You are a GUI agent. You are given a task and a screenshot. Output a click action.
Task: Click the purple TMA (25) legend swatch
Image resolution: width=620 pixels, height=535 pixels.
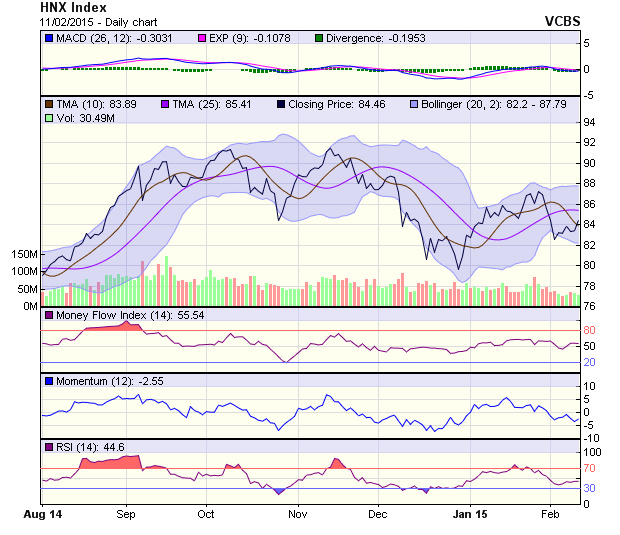click(165, 104)
